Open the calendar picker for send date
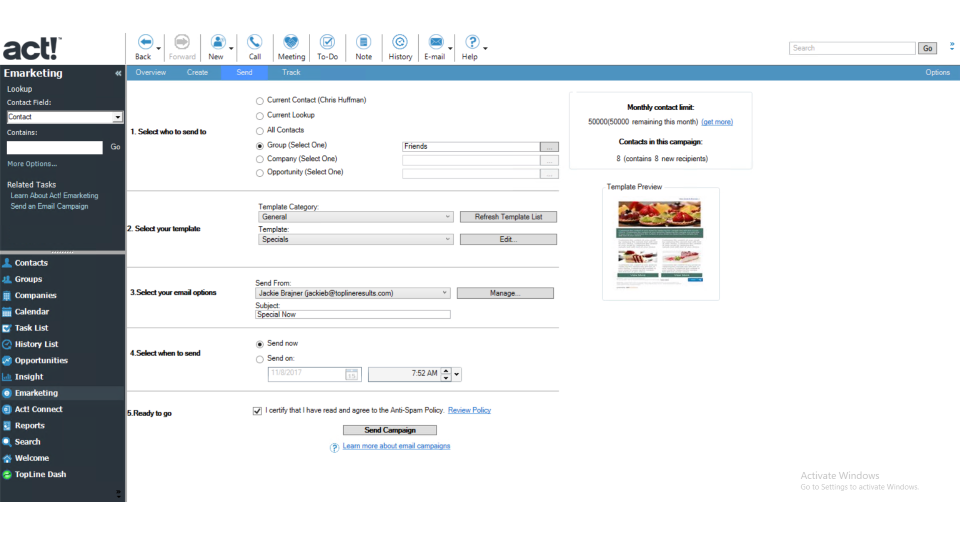This screenshot has height=535, width=960. coord(351,374)
